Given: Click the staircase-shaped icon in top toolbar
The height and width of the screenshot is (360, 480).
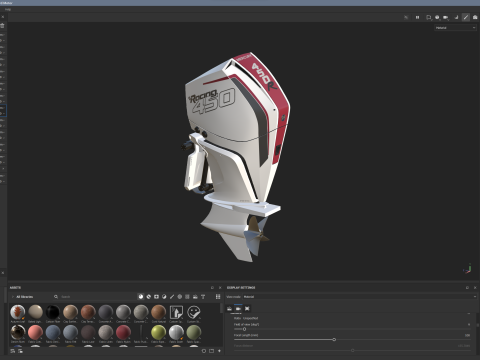Looking at the screenshot, I should coord(456,17).
